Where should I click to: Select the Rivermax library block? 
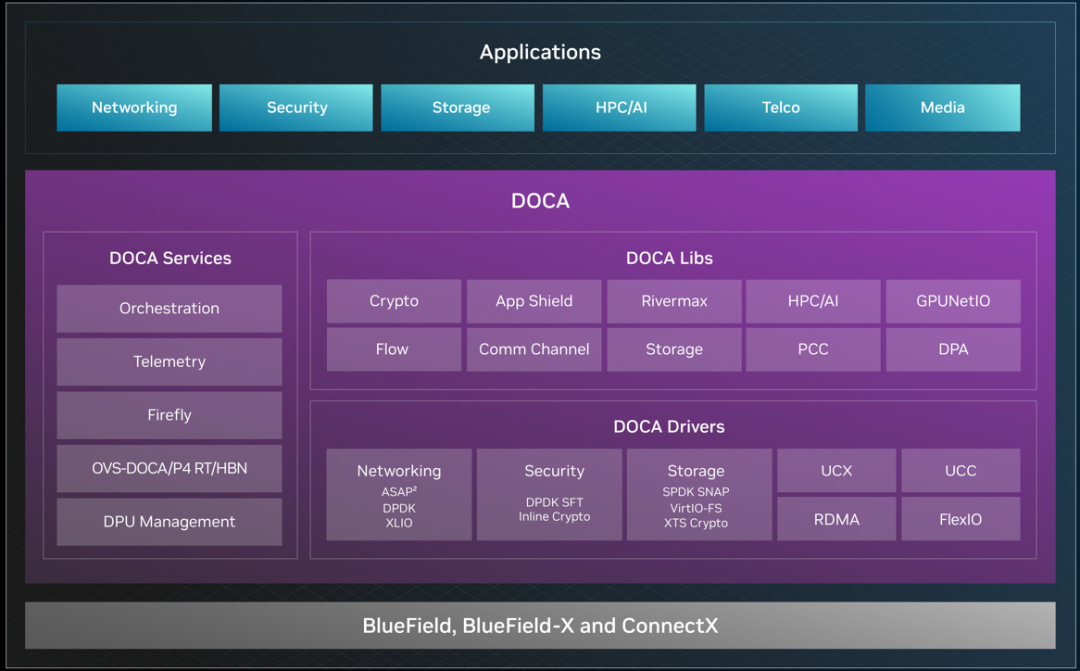click(673, 300)
